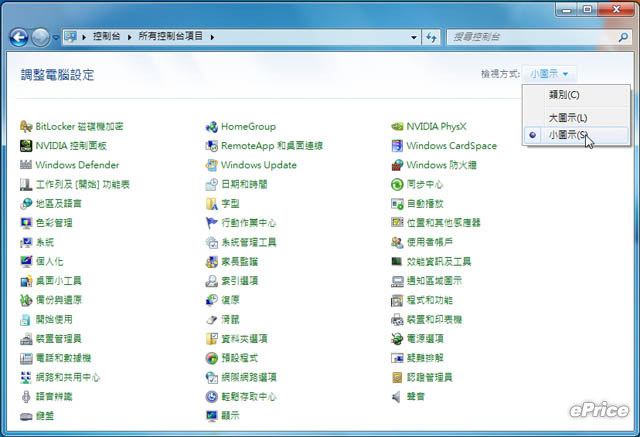This screenshot has height=437, width=640.
Task: Open the 工作列及 [開始] 功能表 link
Action: 82,184
